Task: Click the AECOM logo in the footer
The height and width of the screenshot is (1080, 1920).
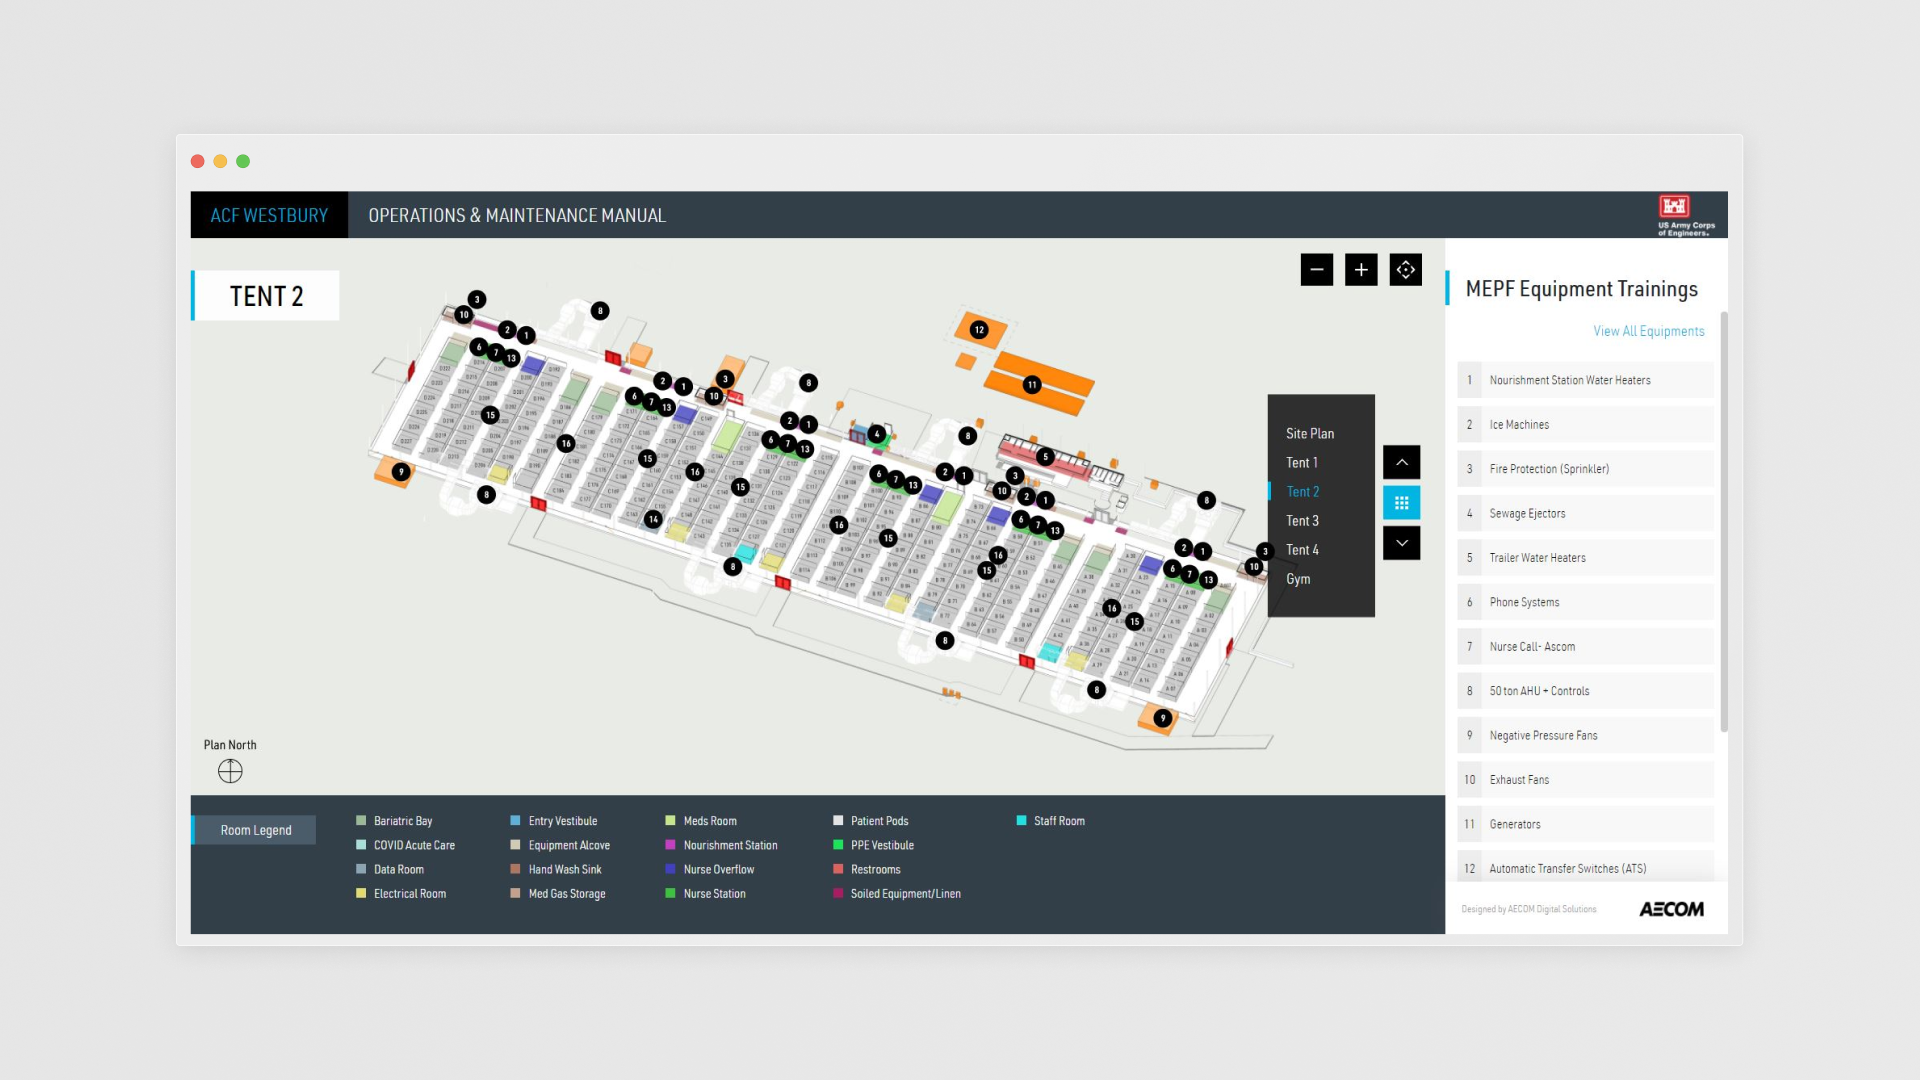Action: (1671, 909)
